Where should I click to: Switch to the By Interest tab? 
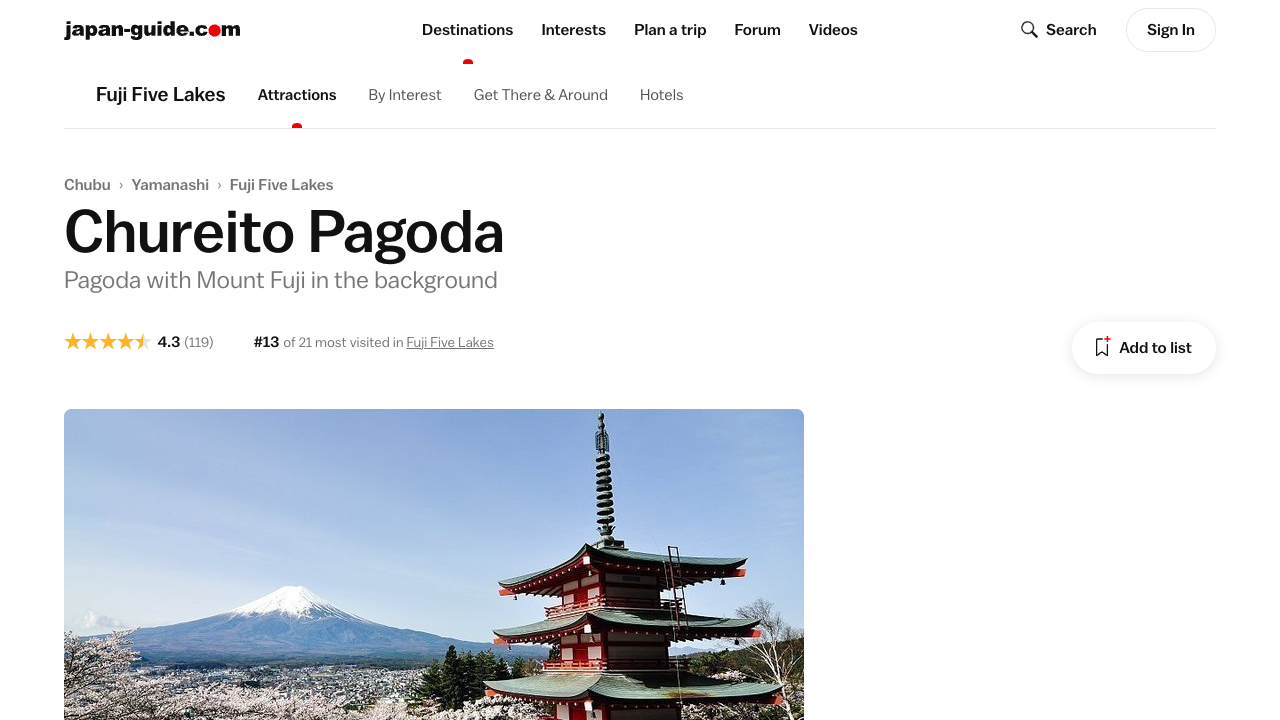[x=405, y=95]
